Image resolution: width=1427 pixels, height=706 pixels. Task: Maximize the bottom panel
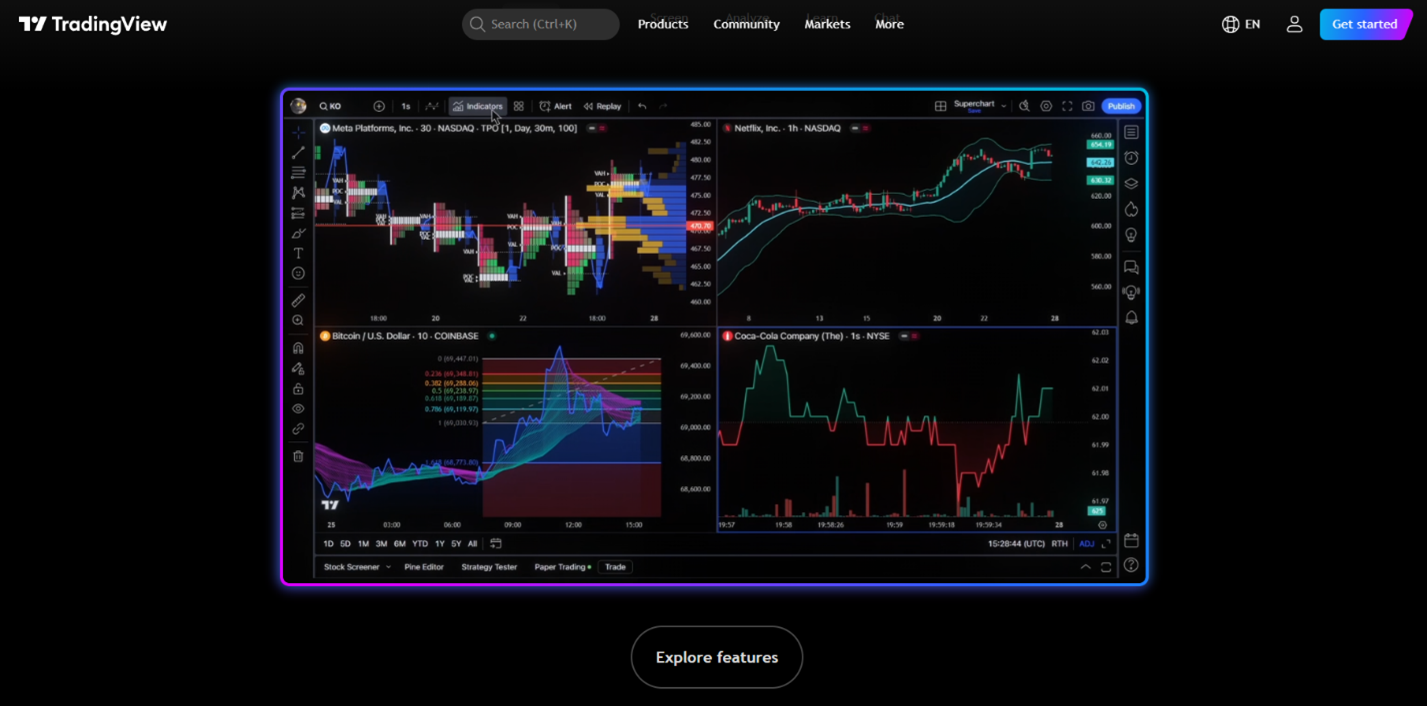click(1106, 567)
